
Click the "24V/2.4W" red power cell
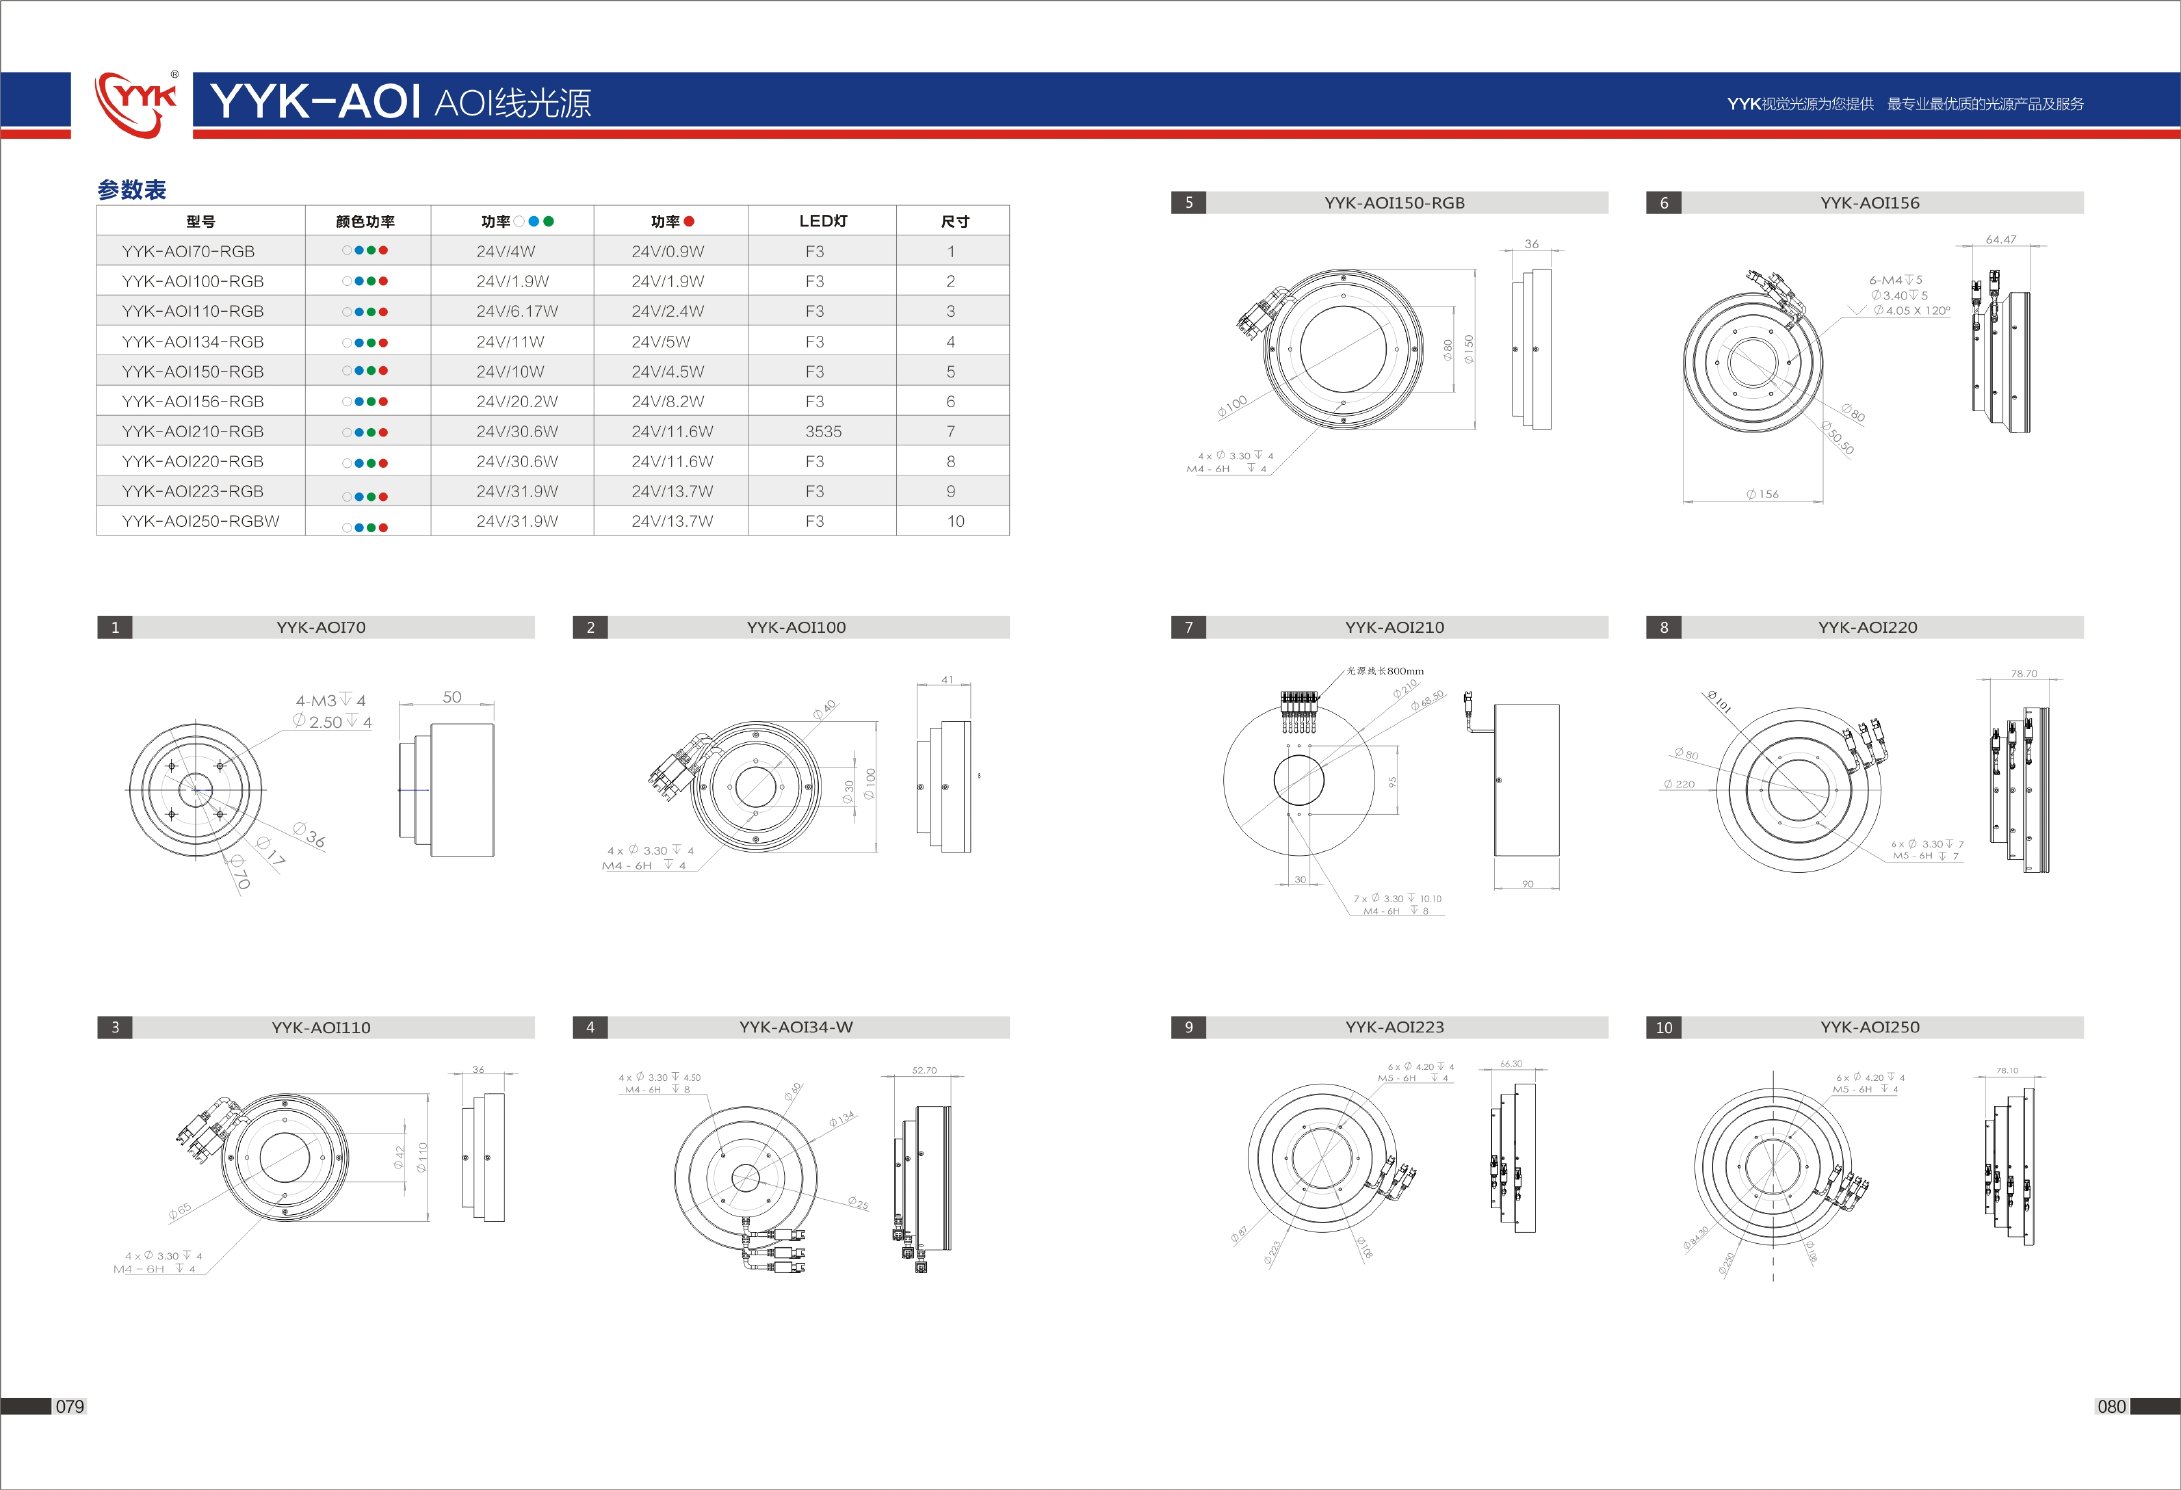pos(668,311)
